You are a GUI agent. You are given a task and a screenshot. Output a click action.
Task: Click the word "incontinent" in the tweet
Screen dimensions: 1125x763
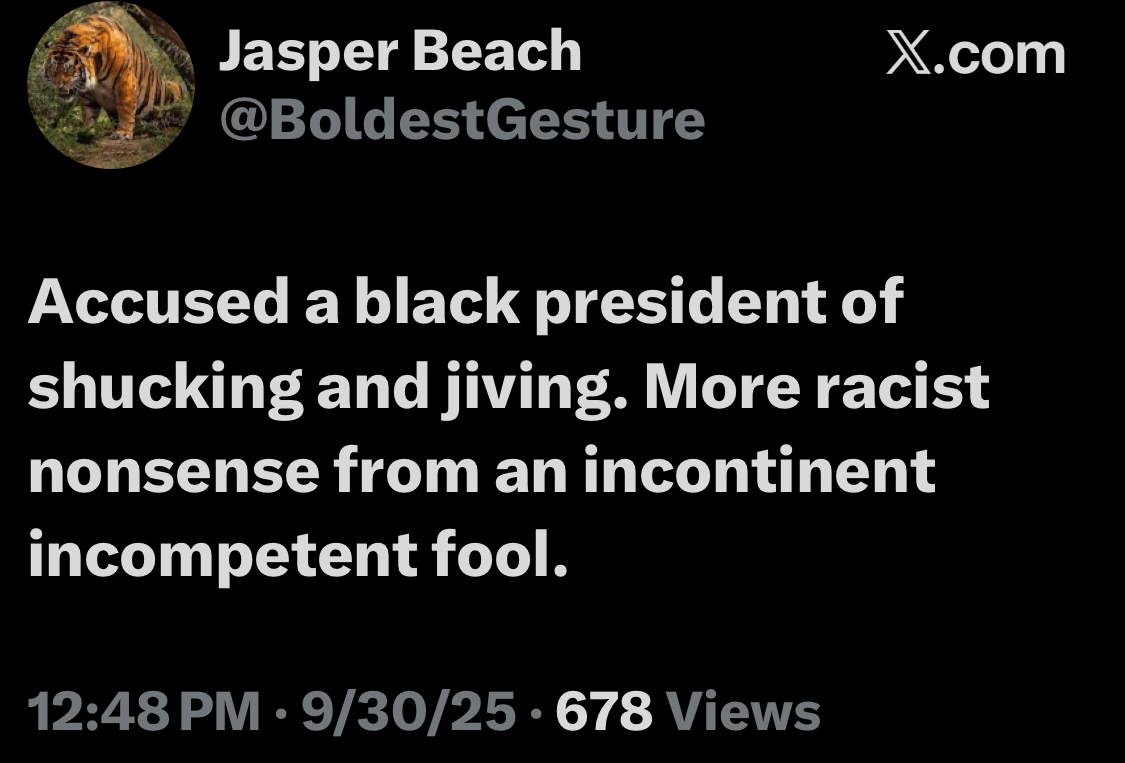[x=759, y=471]
